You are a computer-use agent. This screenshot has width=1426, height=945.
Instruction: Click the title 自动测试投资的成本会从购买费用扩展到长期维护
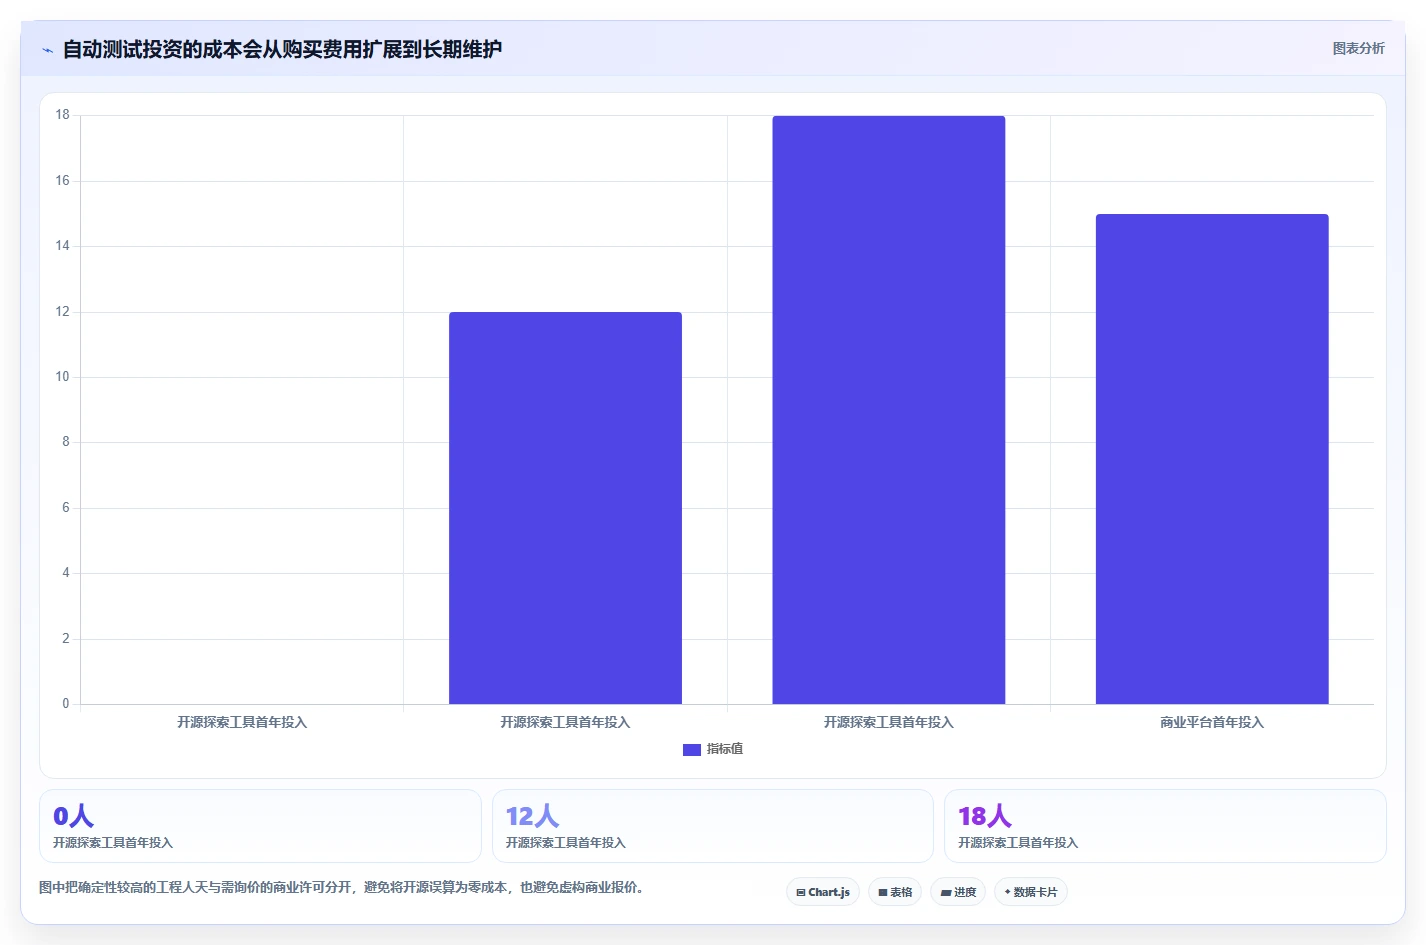click(x=282, y=49)
